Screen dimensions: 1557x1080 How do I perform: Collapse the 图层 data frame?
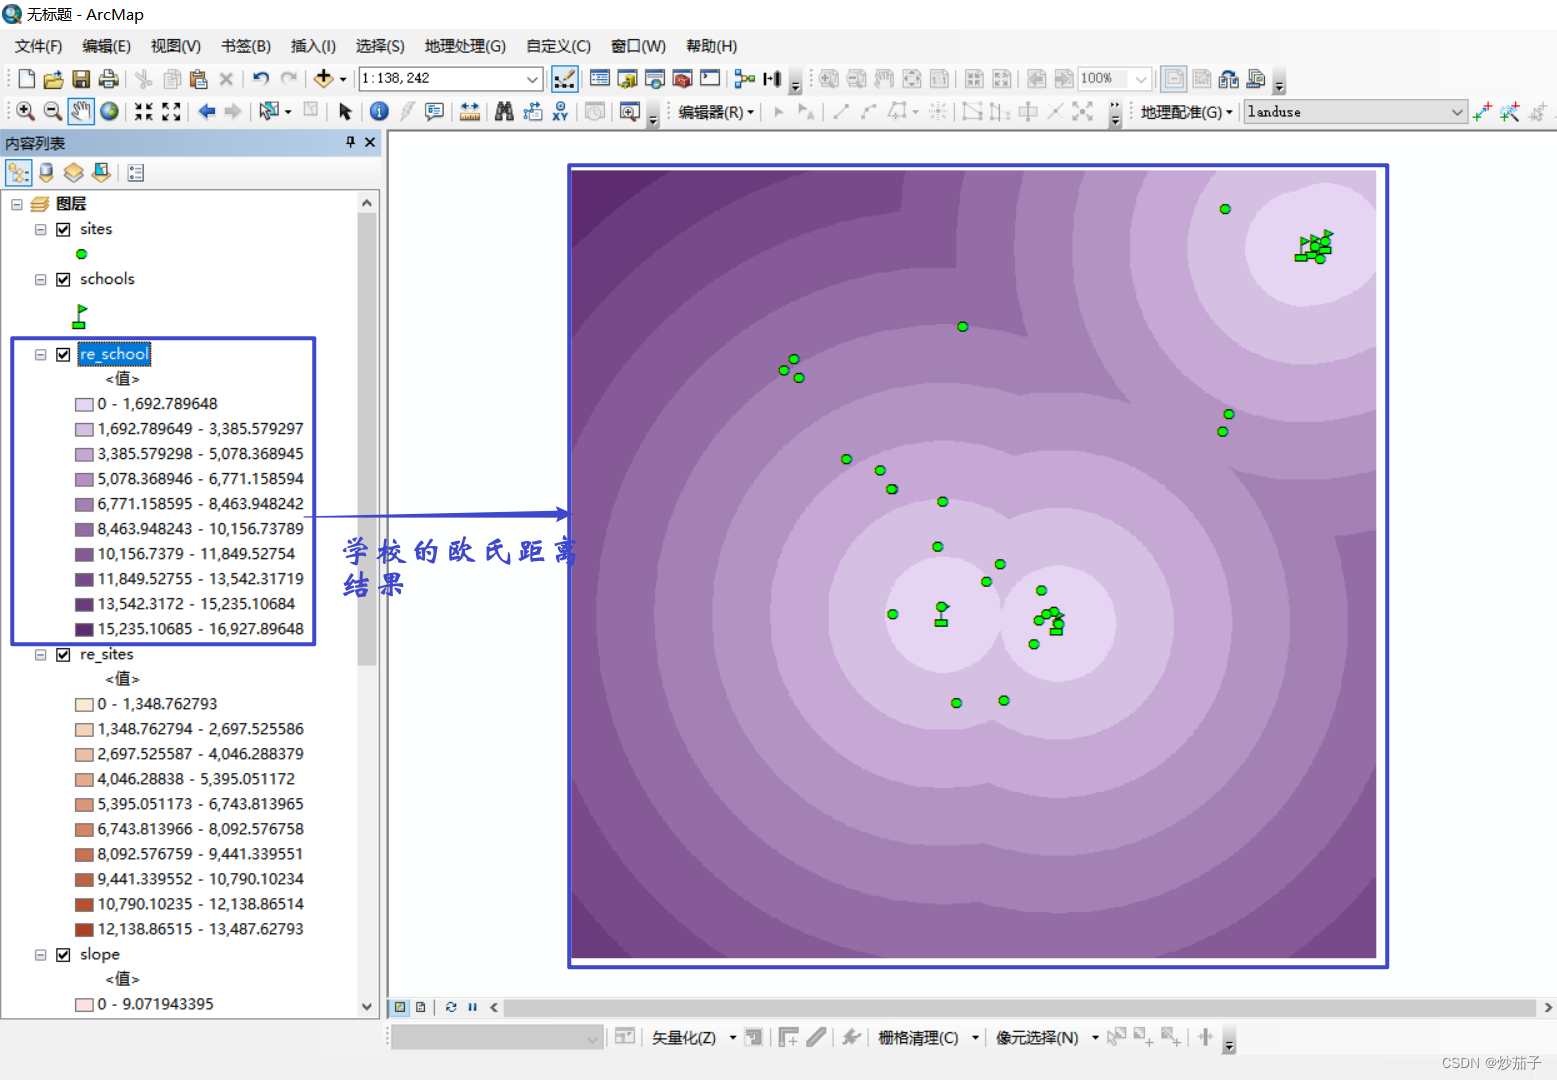(x=17, y=204)
